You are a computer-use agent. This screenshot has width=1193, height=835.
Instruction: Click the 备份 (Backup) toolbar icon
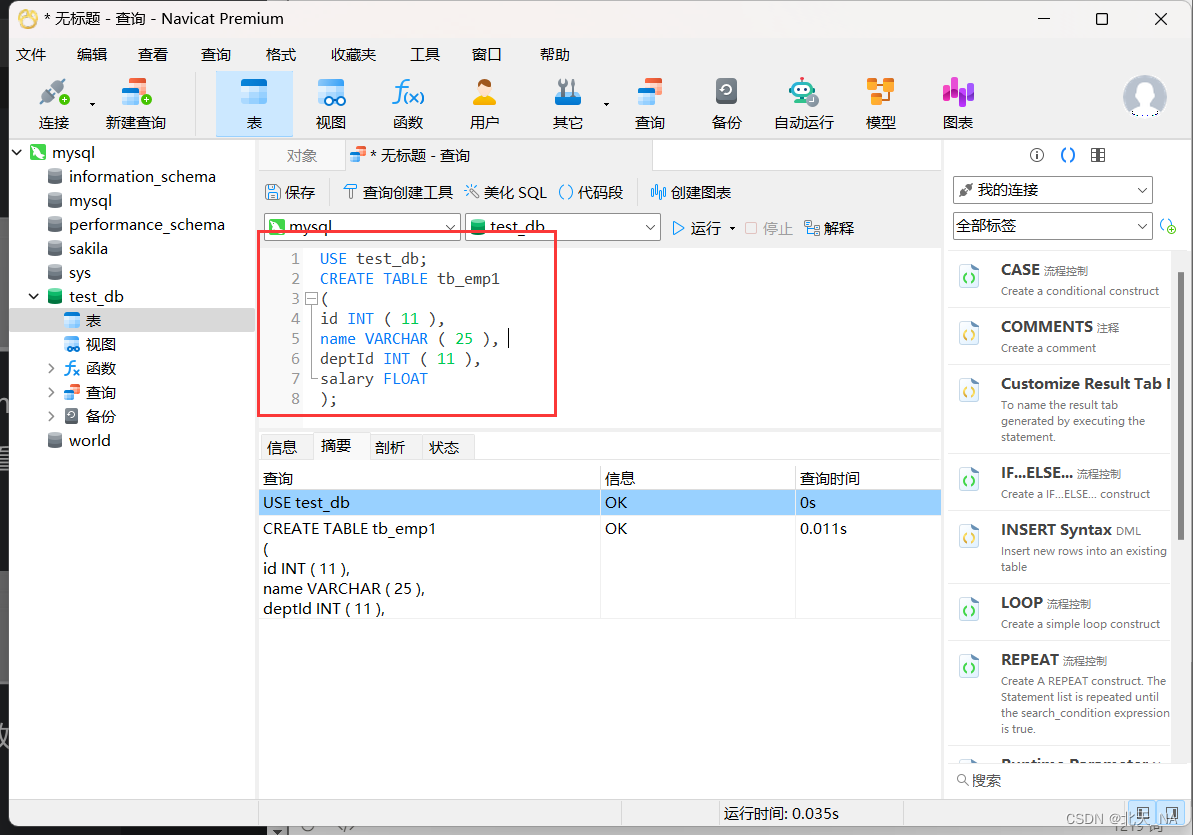(725, 103)
